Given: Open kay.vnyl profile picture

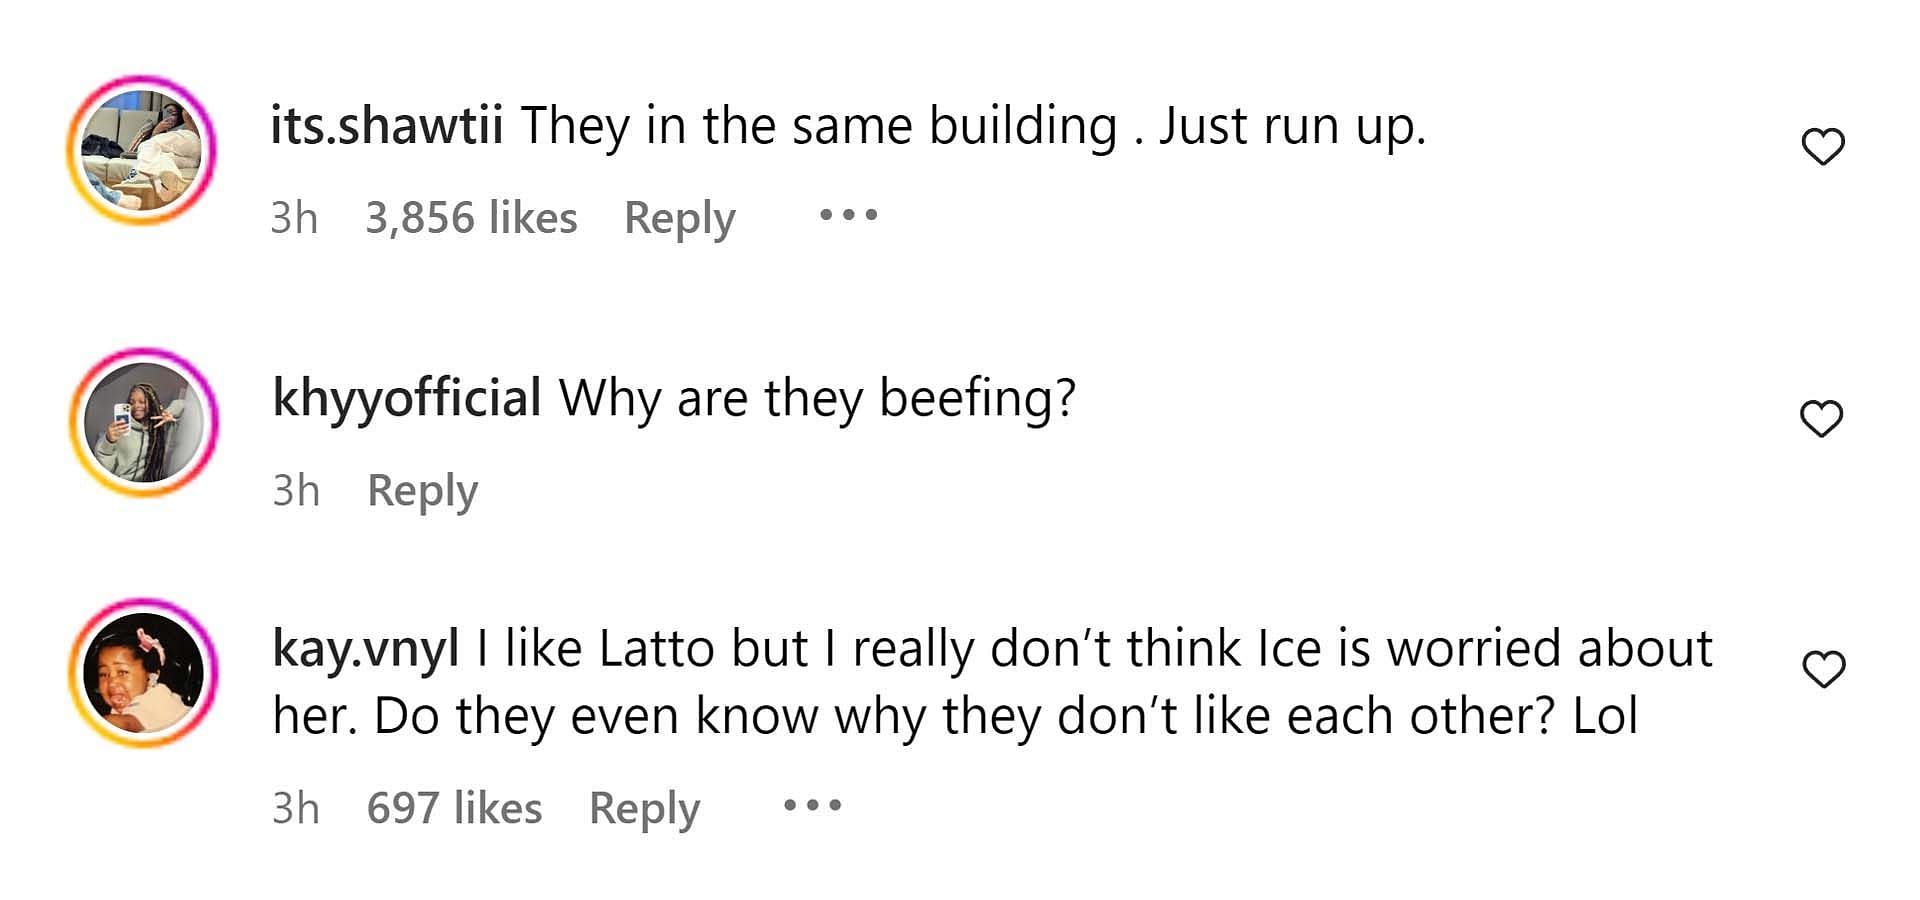Looking at the screenshot, I should click(144, 672).
